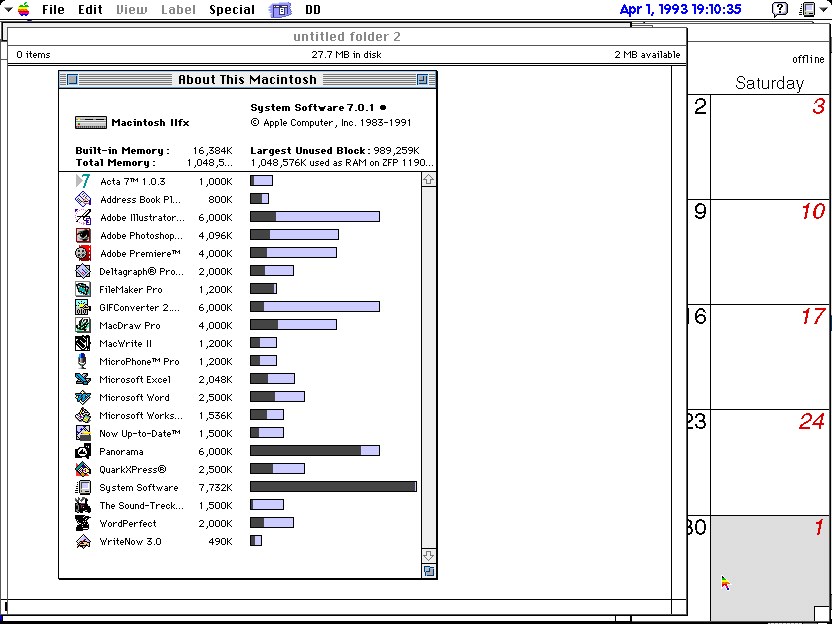Click the menu bar clock Apr 1, 1993
The image size is (832, 624).
point(680,10)
